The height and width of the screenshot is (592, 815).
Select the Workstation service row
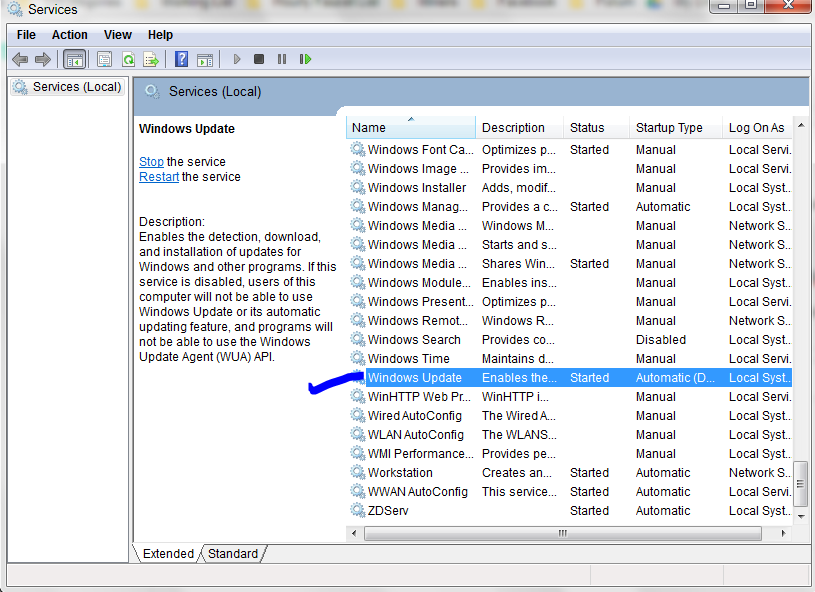coord(569,472)
